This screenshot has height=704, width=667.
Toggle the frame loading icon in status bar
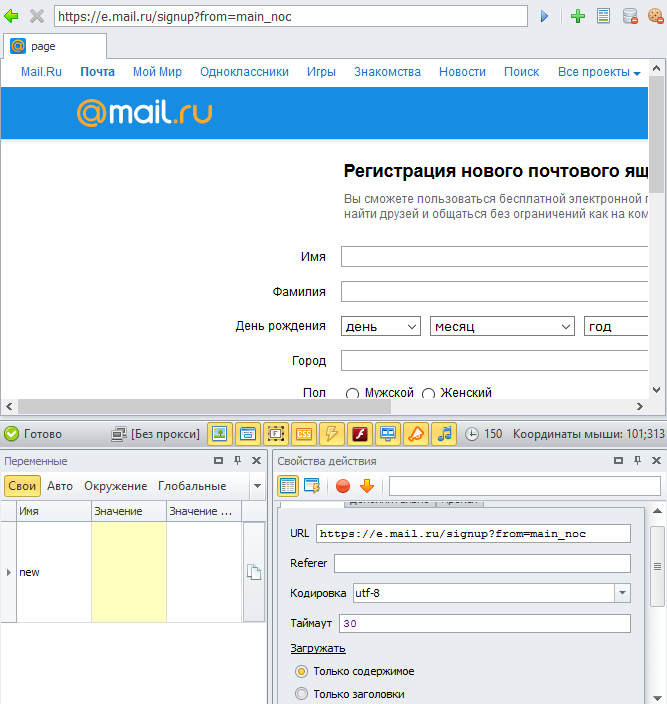pos(276,434)
